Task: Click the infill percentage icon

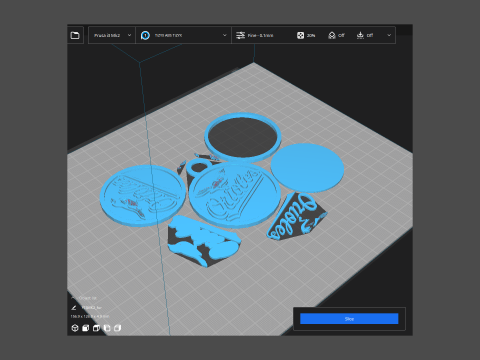Action: point(300,35)
